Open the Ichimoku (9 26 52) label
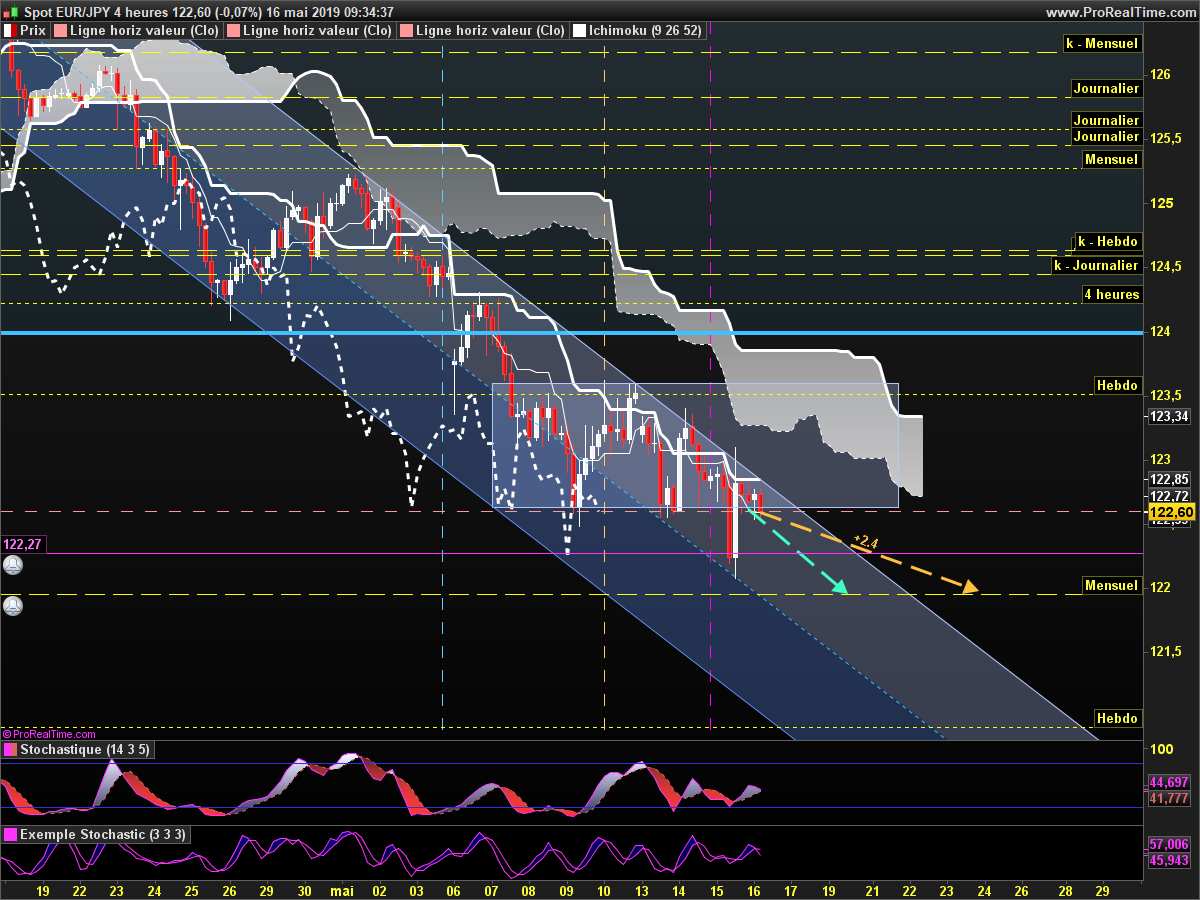Image resolution: width=1200 pixels, height=900 pixels. coord(645,31)
